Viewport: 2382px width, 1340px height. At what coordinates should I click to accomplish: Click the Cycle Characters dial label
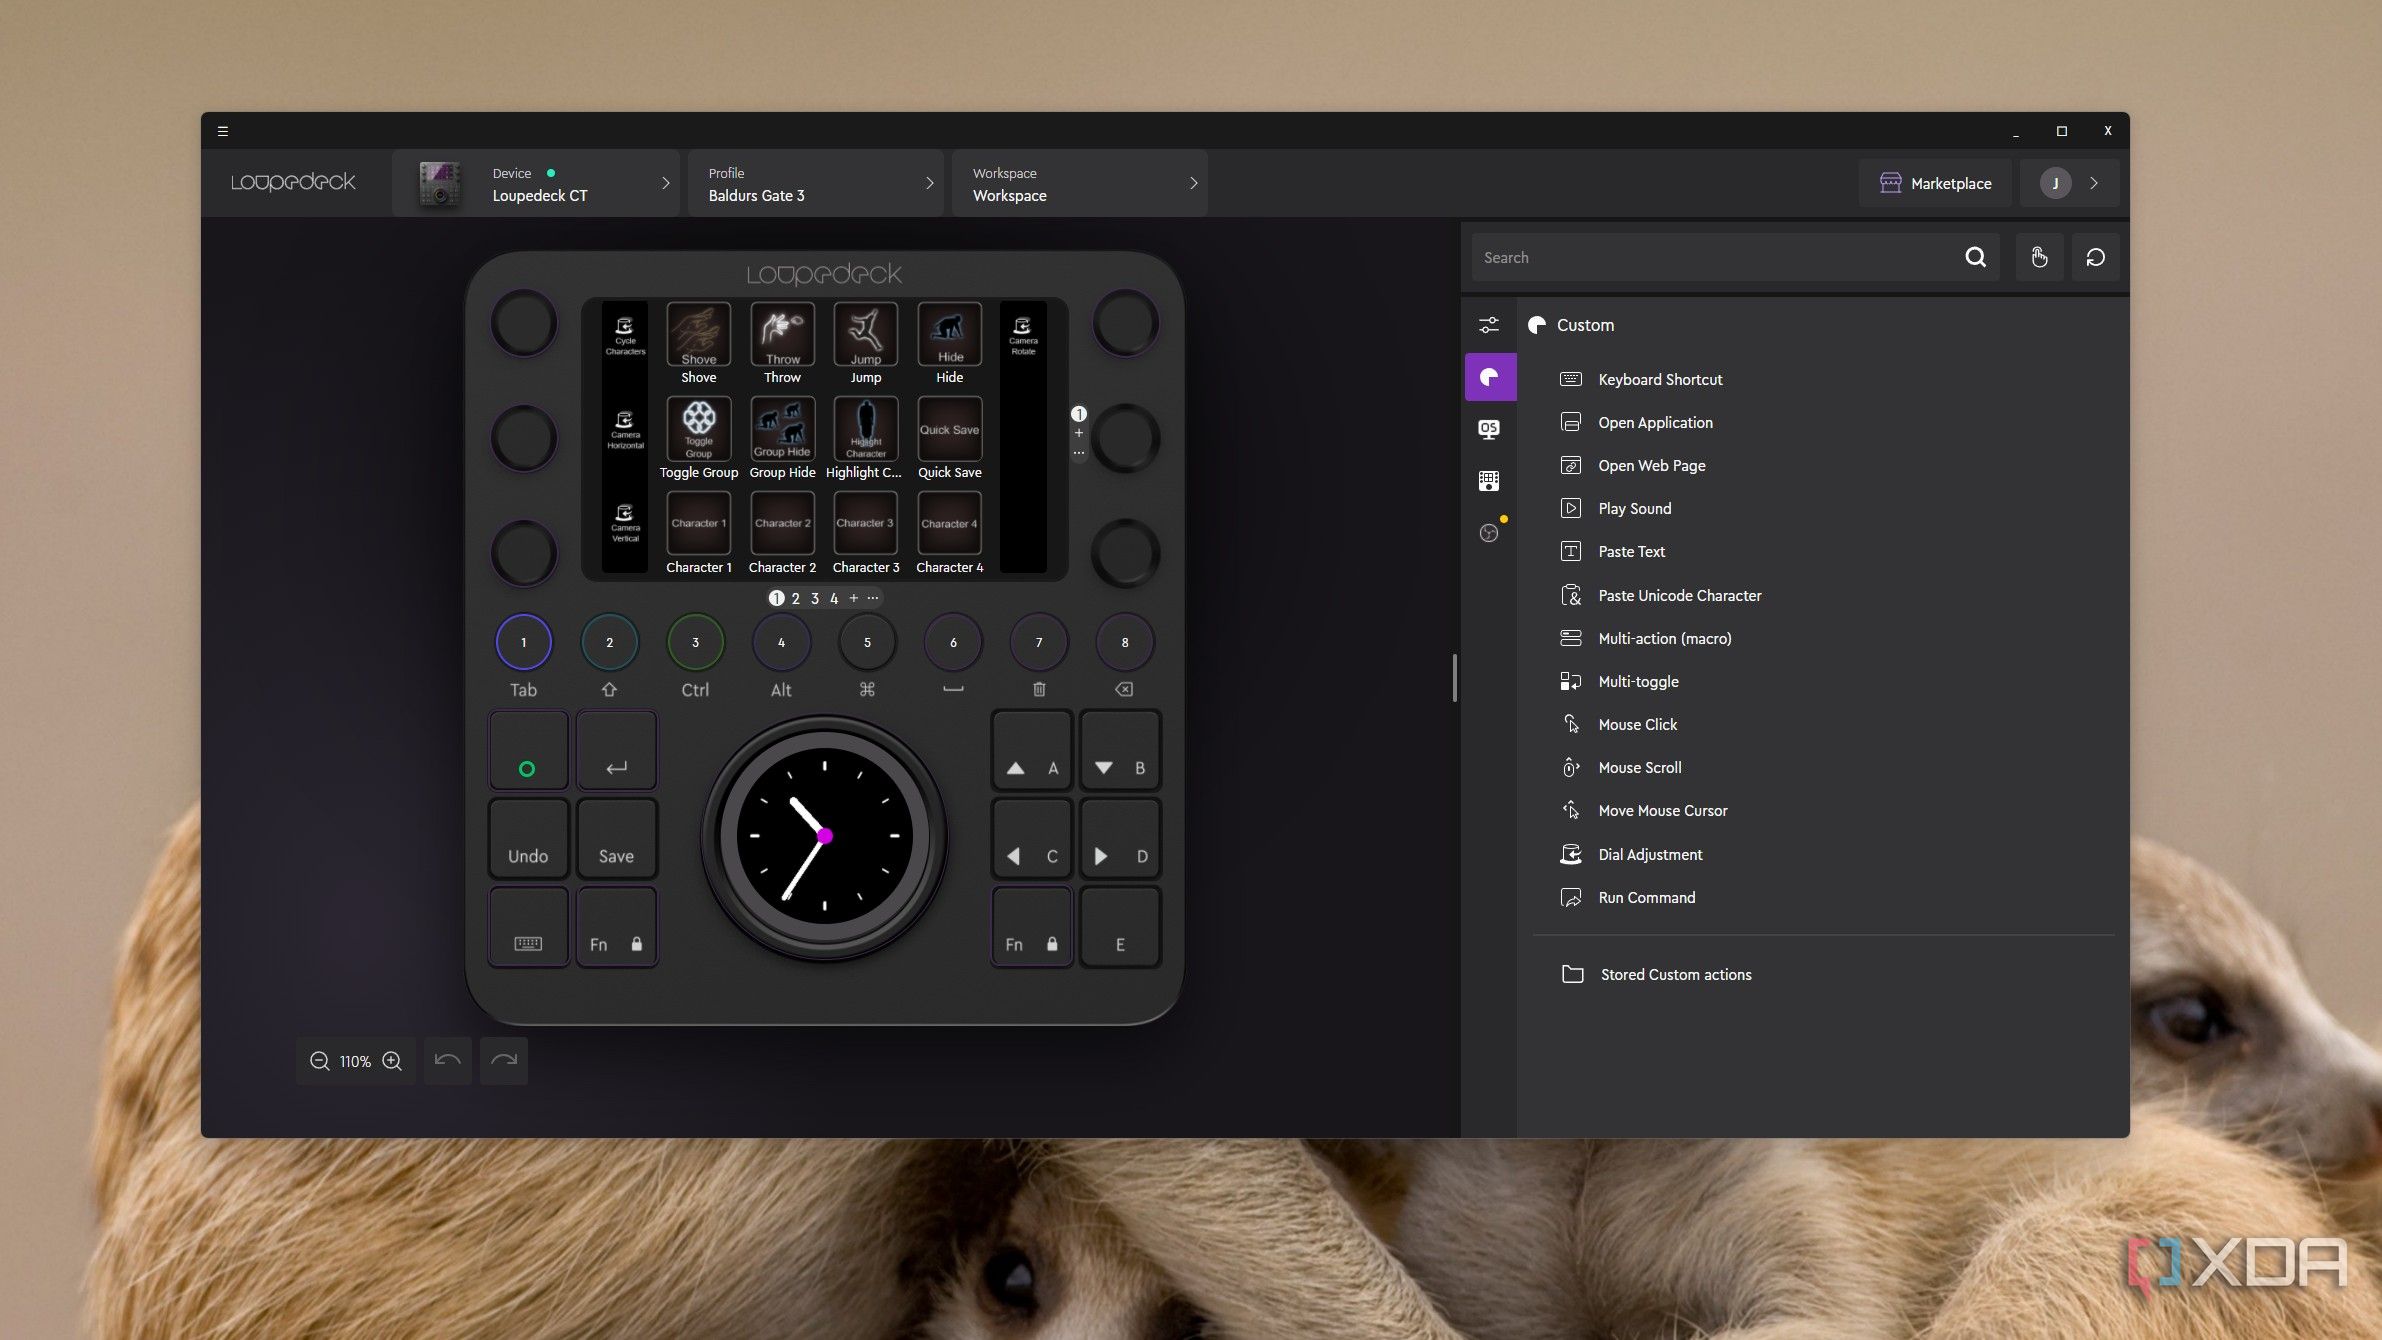point(625,337)
